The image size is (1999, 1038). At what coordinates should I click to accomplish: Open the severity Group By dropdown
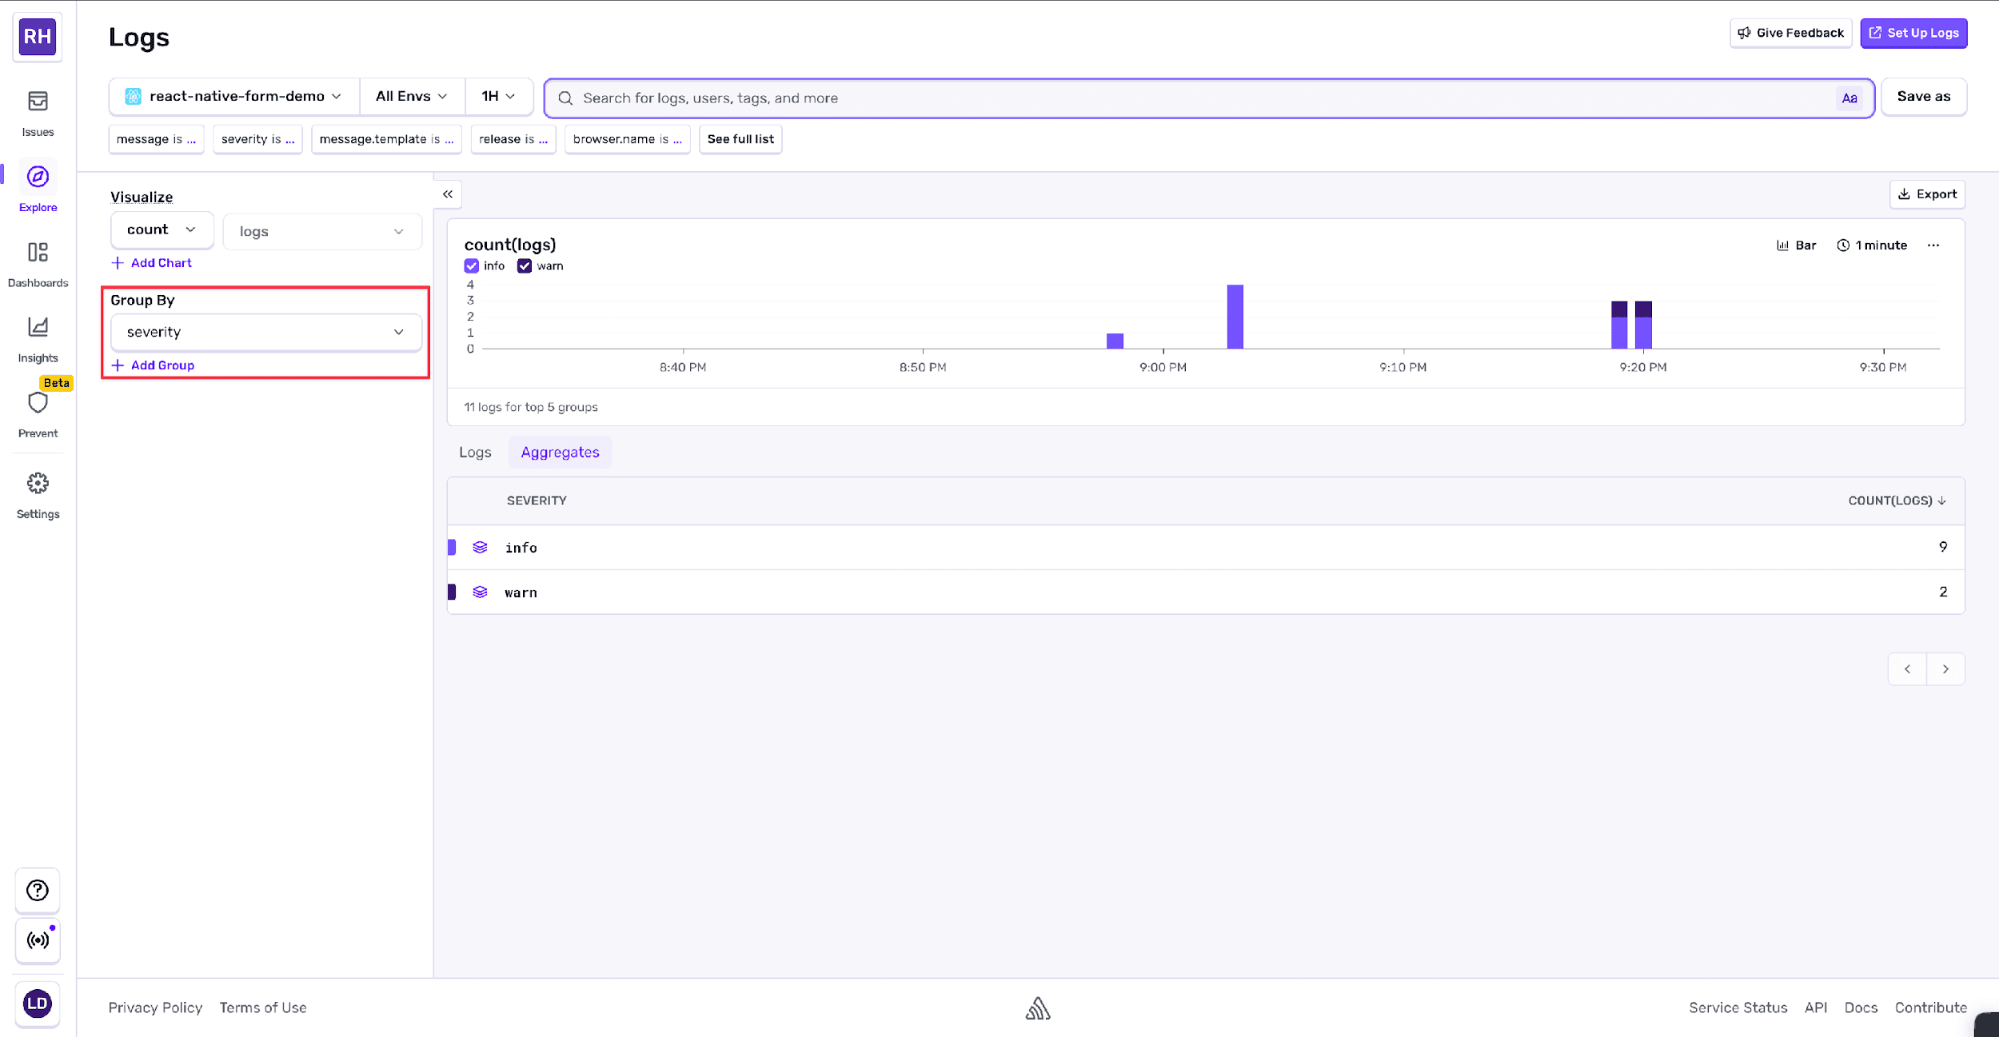(x=265, y=331)
